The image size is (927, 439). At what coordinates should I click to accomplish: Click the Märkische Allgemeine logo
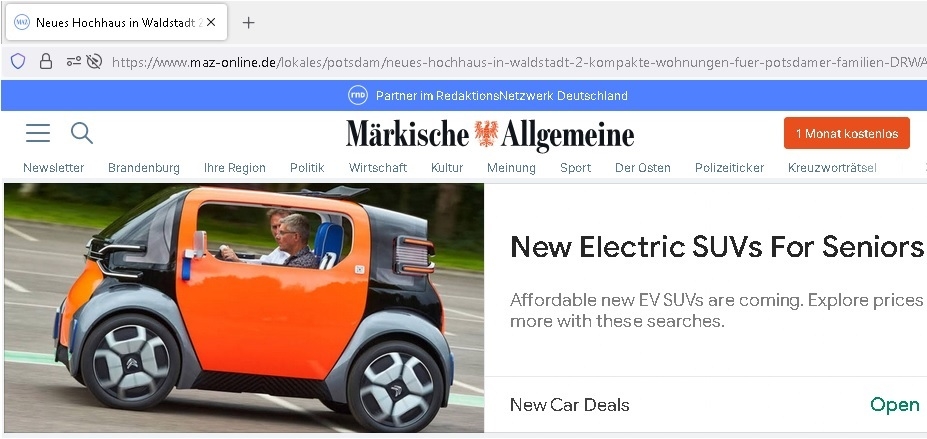click(490, 135)
